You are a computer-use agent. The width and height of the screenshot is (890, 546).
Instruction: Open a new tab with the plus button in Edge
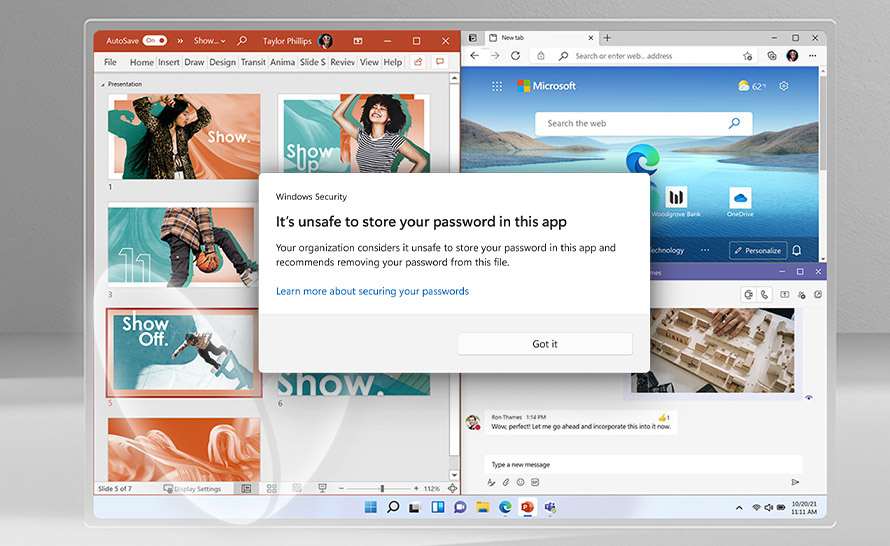click(x=607, y=38)
